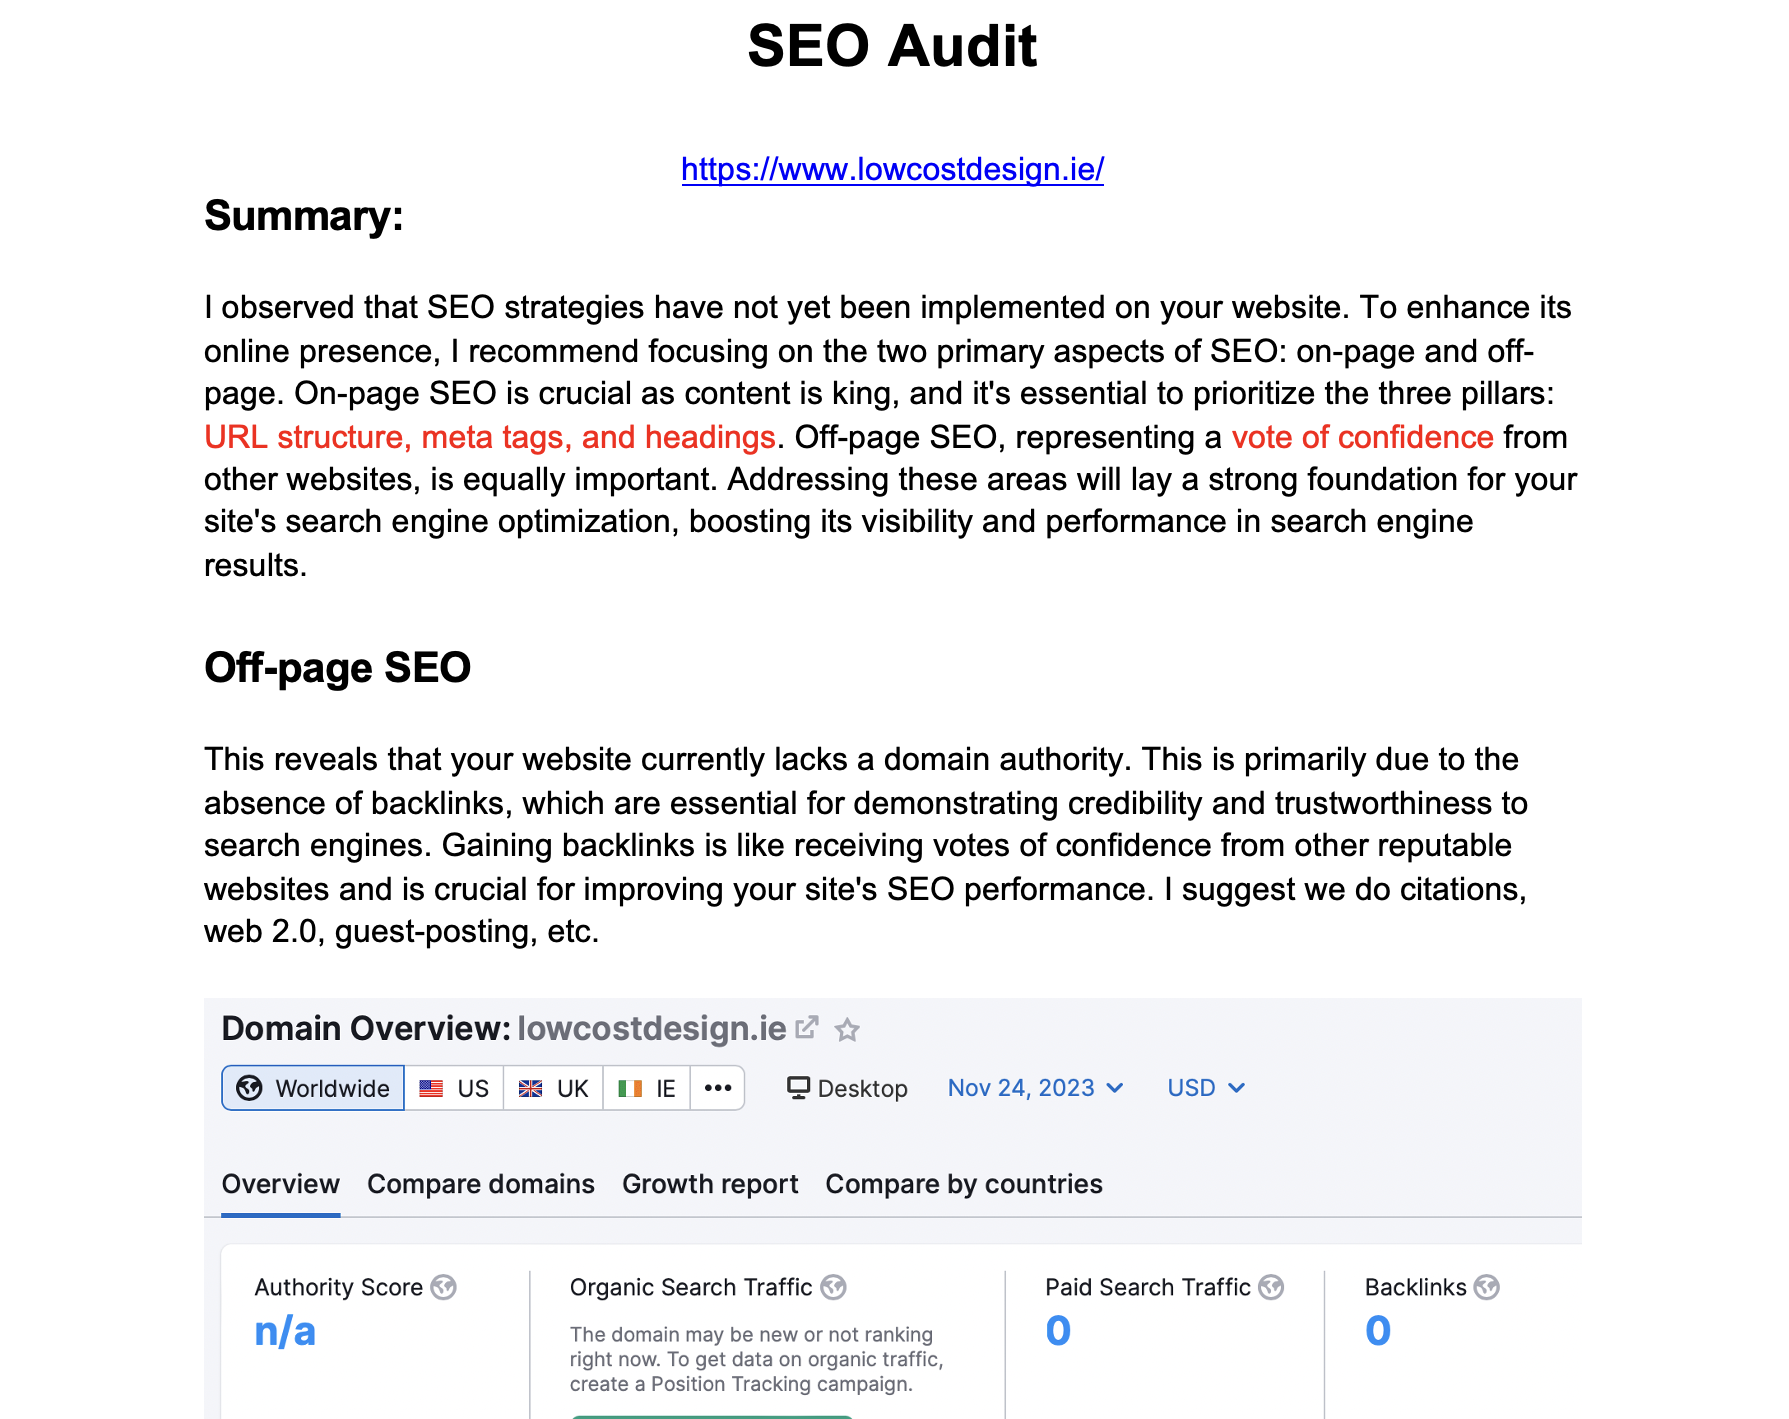Open the Growth report tab

(710, 1184)
